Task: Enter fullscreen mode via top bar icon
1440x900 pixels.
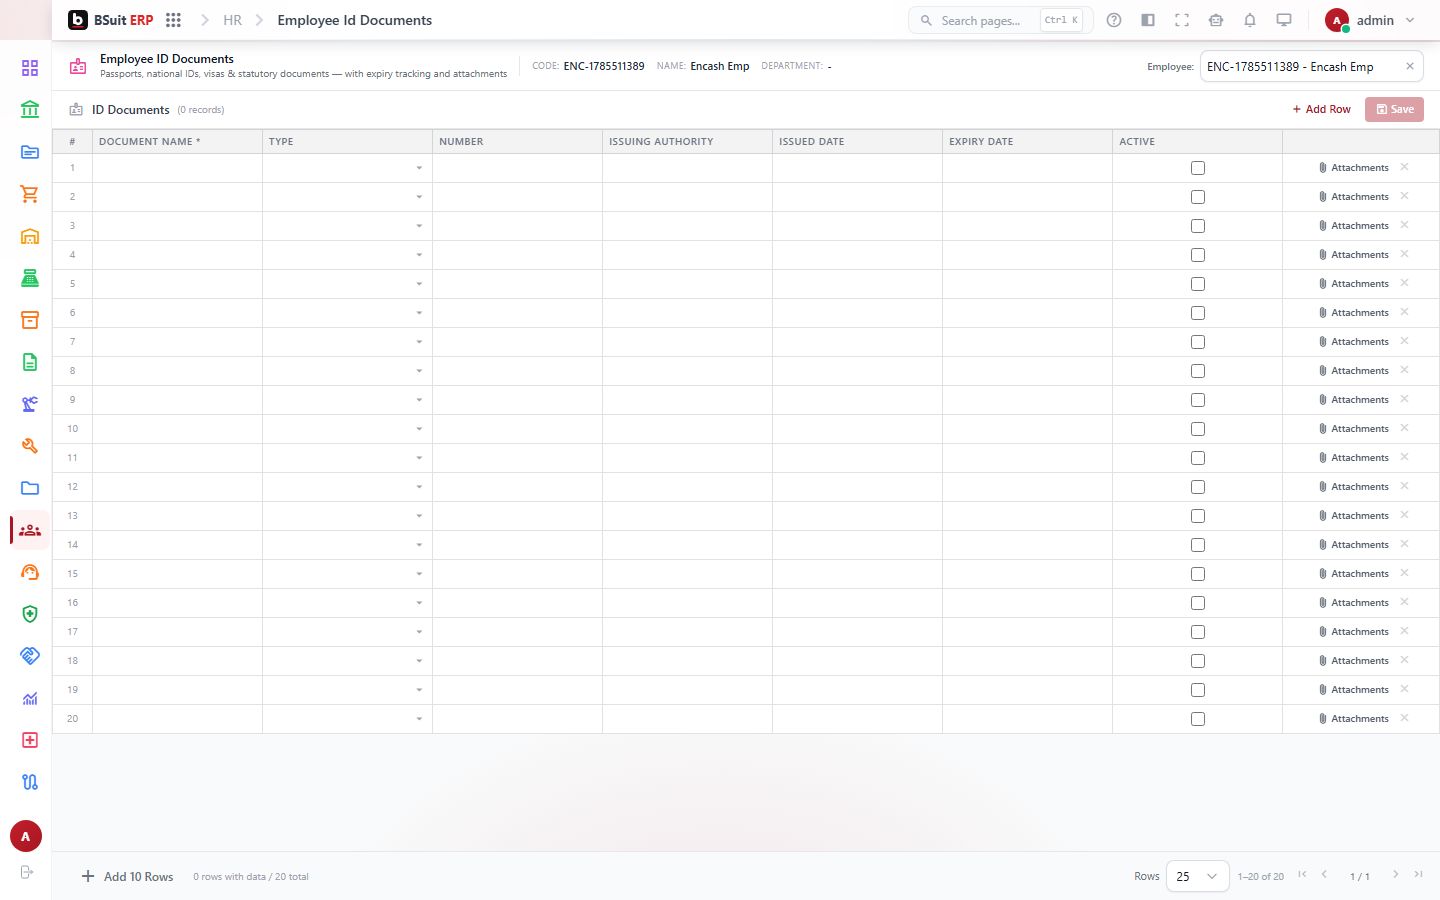Action: coord(1182,20)
